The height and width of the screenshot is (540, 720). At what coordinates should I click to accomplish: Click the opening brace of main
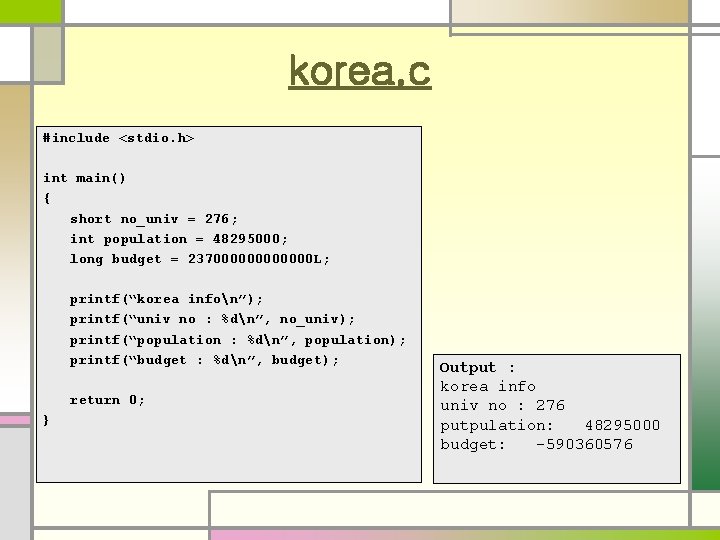pos(46,198)
